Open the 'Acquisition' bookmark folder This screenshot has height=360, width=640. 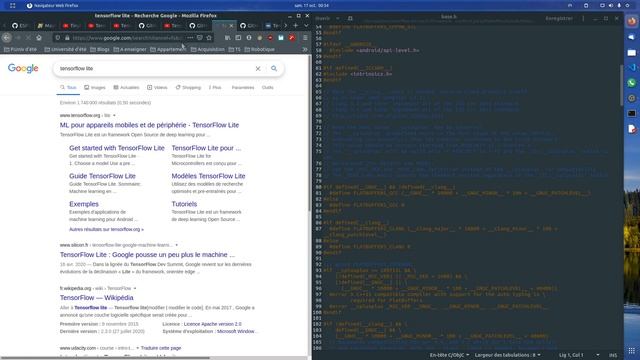[x=208, y=49]
